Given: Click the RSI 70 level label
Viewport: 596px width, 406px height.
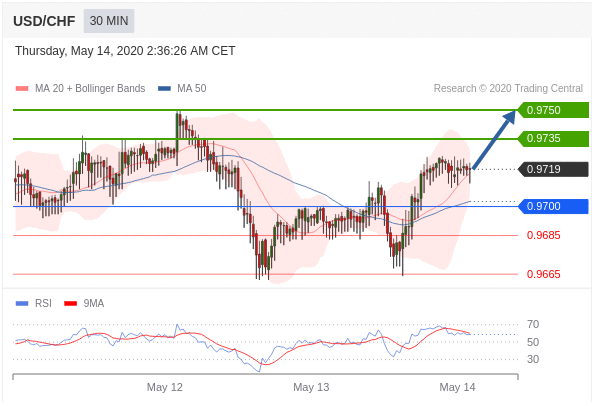Looking at the screenshot, I should pyautogui.click(x=533, y=325).
